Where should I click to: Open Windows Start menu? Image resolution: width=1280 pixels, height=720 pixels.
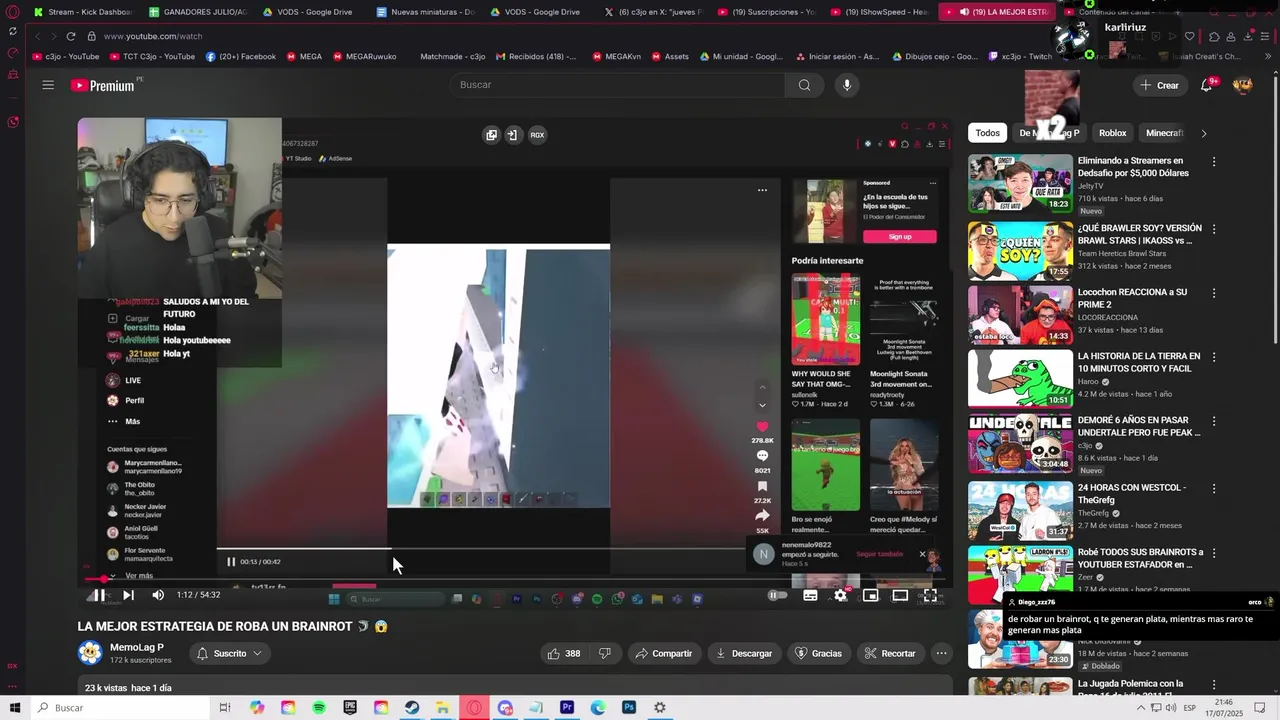(15, 708)
